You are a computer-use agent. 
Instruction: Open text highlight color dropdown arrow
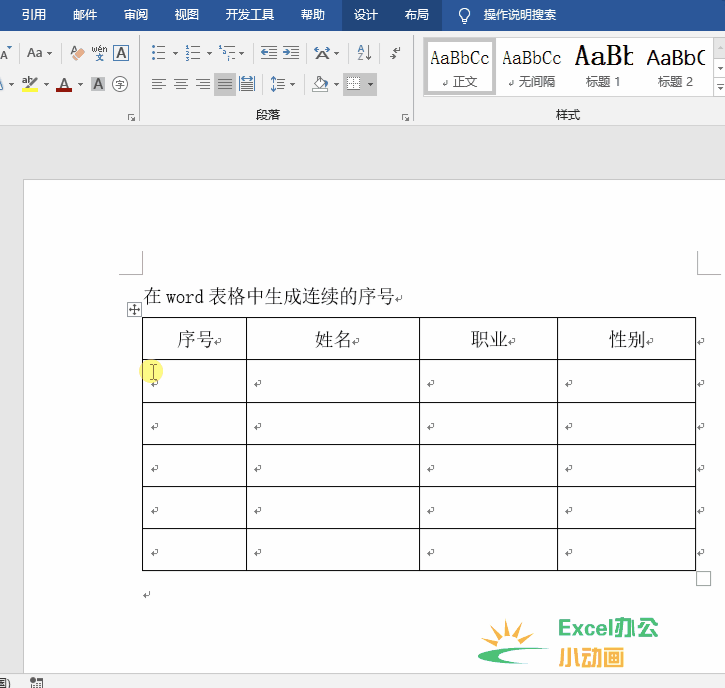(46, 84)
